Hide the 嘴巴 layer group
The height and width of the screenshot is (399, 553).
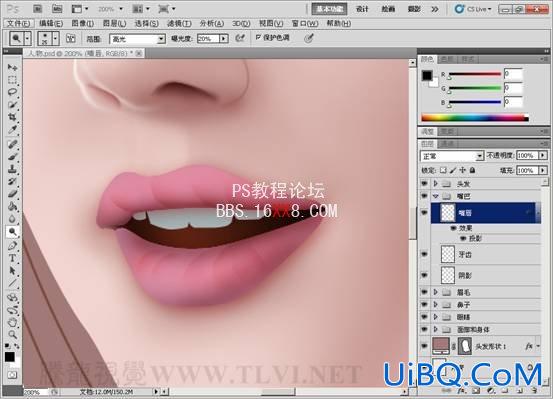click(424, 196)
